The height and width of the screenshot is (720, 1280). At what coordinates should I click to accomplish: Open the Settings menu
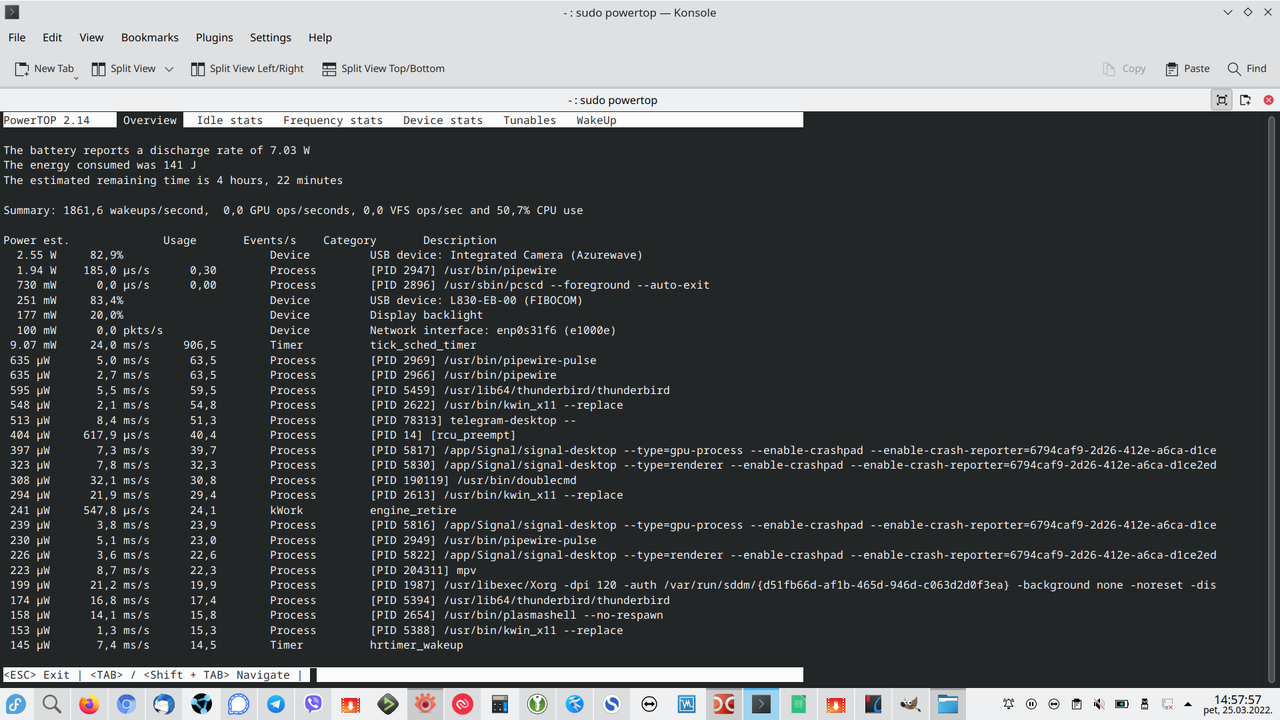tap(270, 37)
